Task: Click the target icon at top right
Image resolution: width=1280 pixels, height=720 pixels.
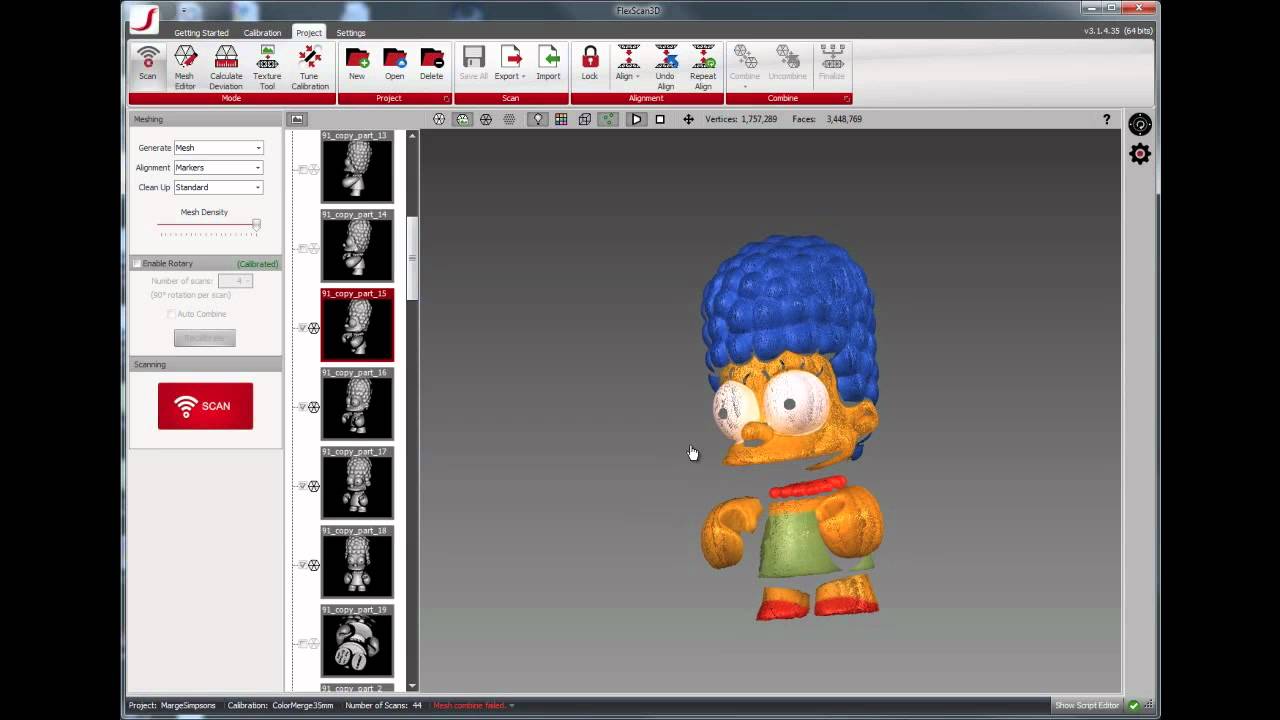Action: coord(1140,124)
